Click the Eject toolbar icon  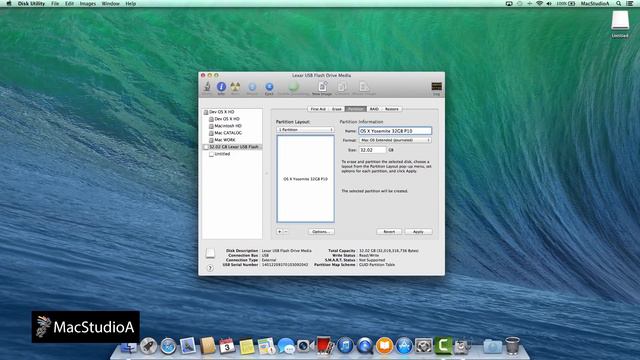point(269,87)
